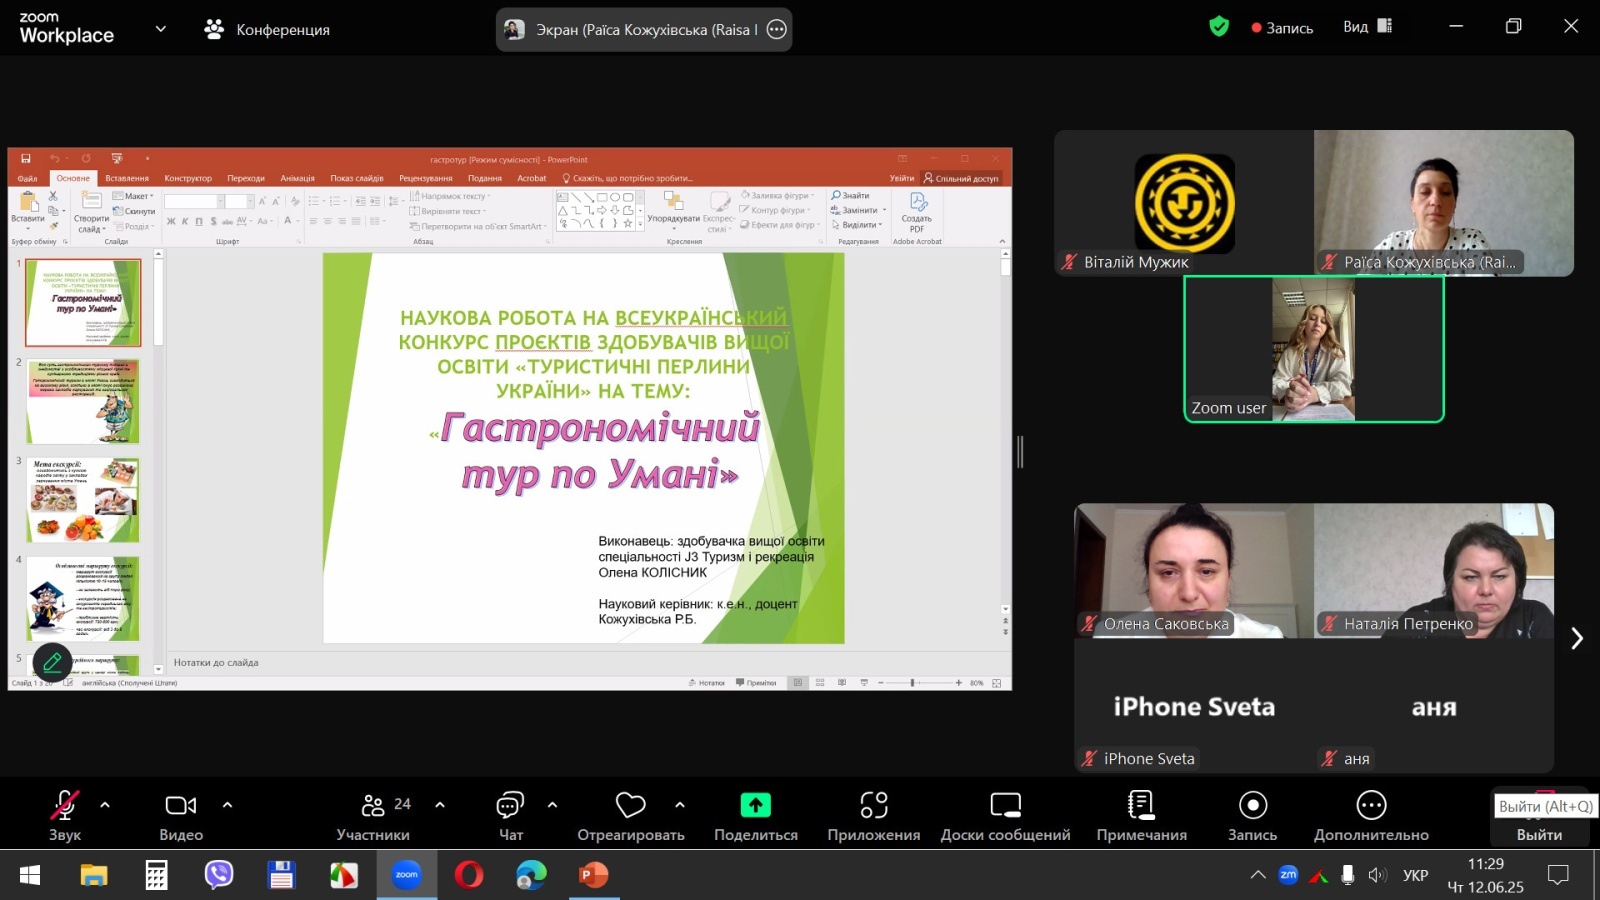Click the 'Скажіть, що потрібно зробити' search field
Image resolution: width=1600 pixels, height=900 pixels.
click(x=626, y=178)
